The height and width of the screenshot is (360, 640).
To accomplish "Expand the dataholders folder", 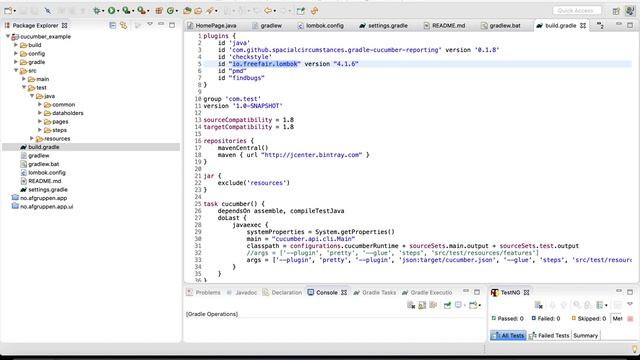I will pyautogui.click(x=40, y=113).
